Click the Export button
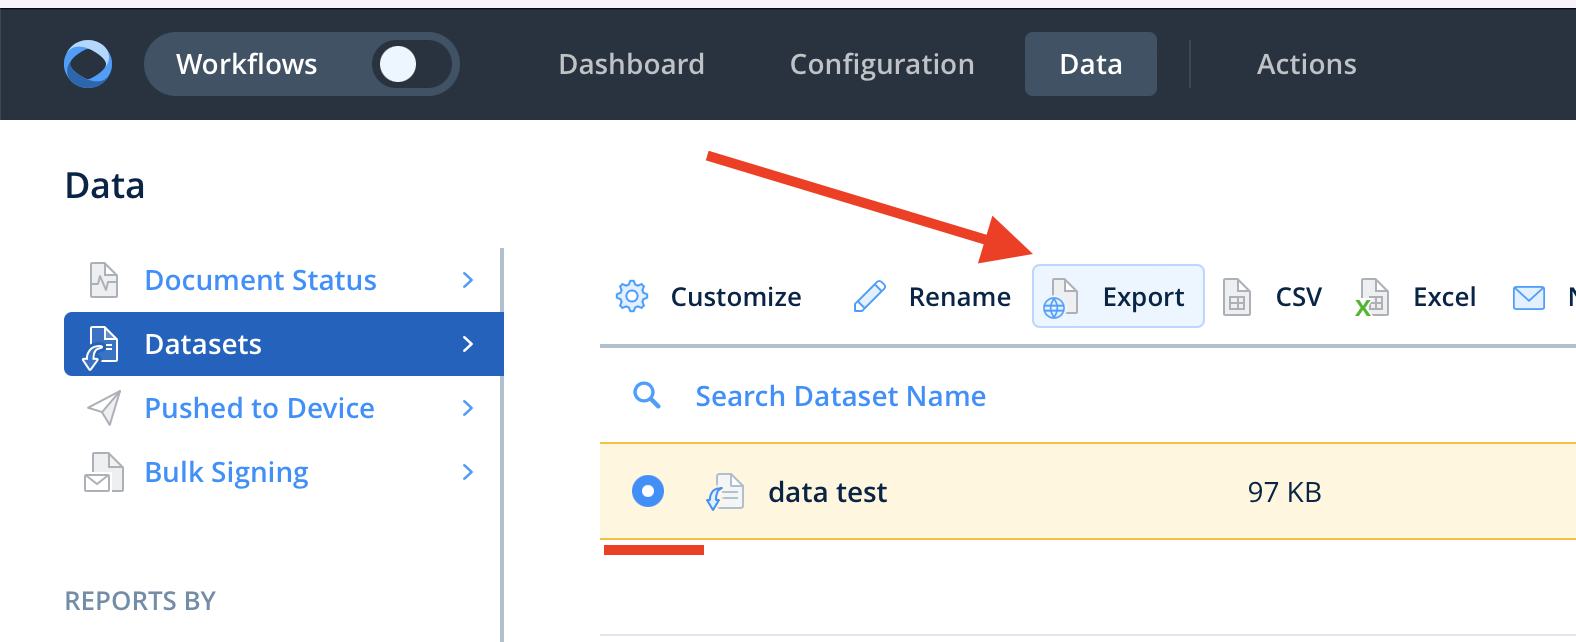The image size is (1576, 642). tap(1118, 297)
